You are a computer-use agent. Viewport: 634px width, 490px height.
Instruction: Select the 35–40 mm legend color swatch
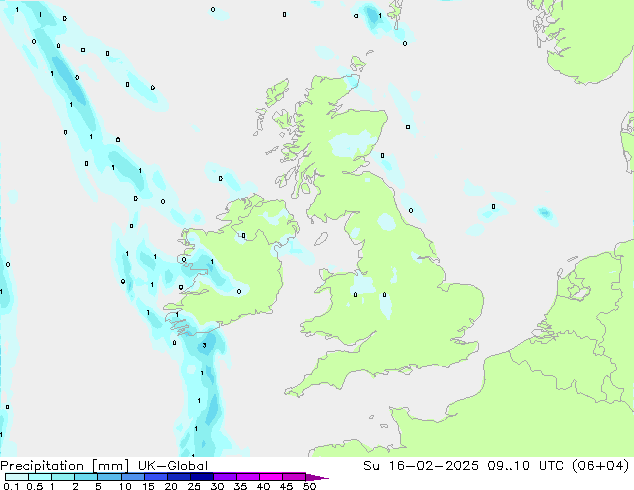[x=248, y=477]
